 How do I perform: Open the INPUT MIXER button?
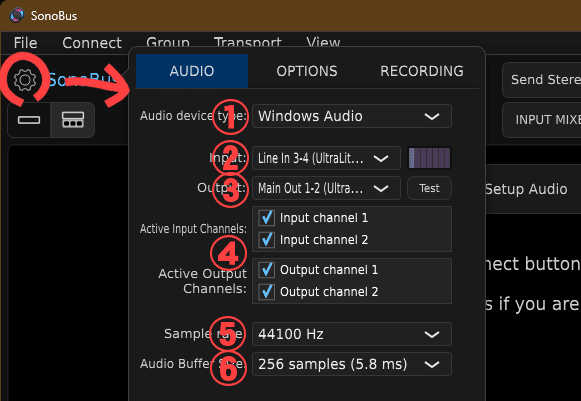(x=542, y=120)
